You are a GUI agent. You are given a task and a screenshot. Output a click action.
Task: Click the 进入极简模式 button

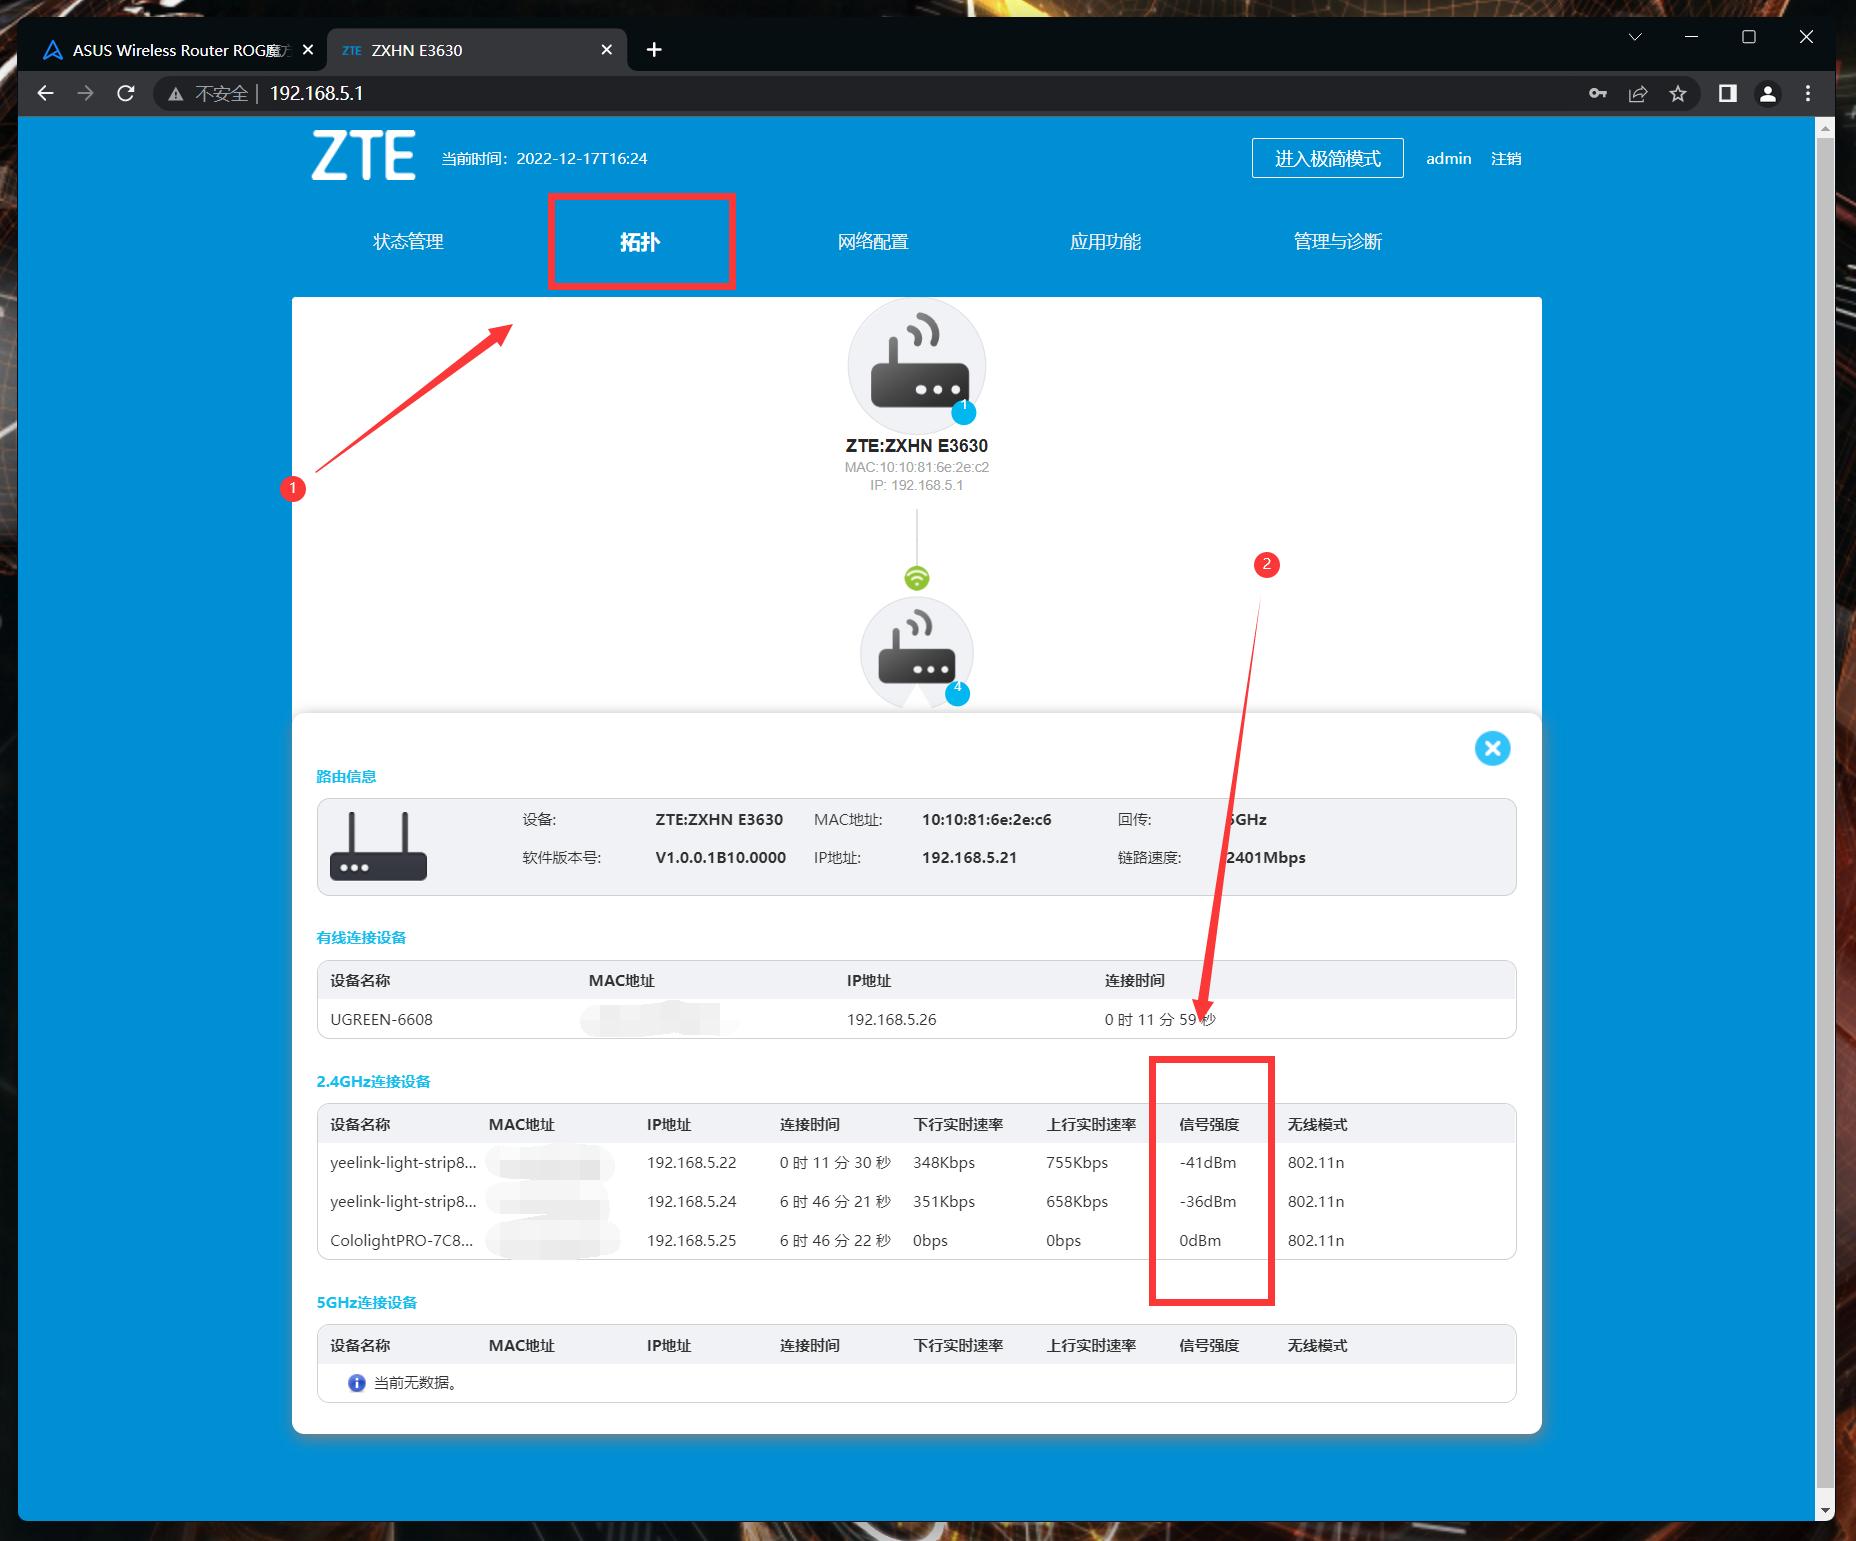pyautogui.click(x=1327, y=158)
